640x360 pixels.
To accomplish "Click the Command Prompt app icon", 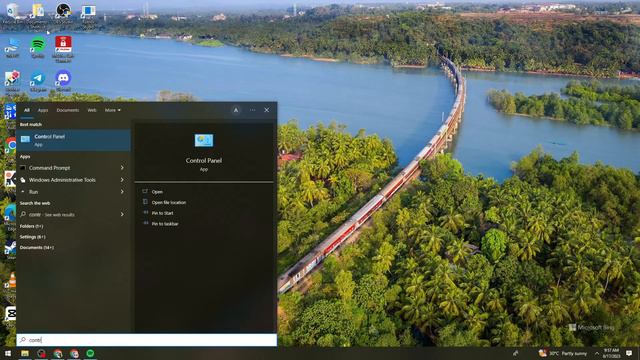I will coord(23,168).
